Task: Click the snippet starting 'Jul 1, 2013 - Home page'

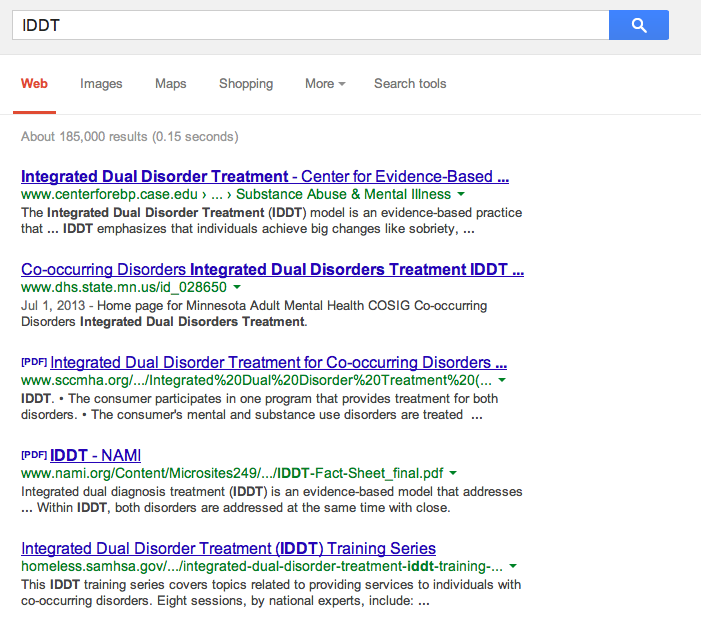Action: 254,314
